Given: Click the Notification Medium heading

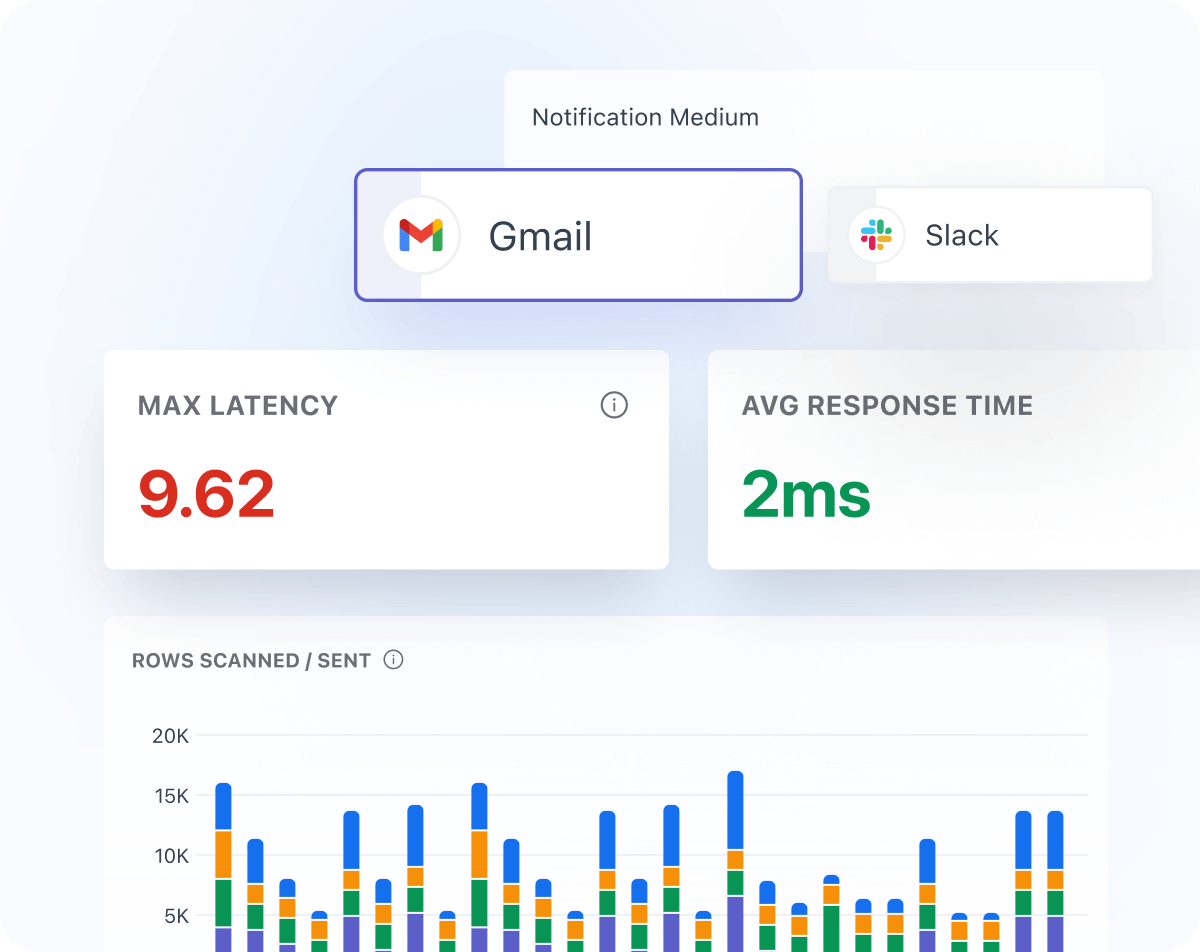Looking at the screenshot, I should click(645, 117).
